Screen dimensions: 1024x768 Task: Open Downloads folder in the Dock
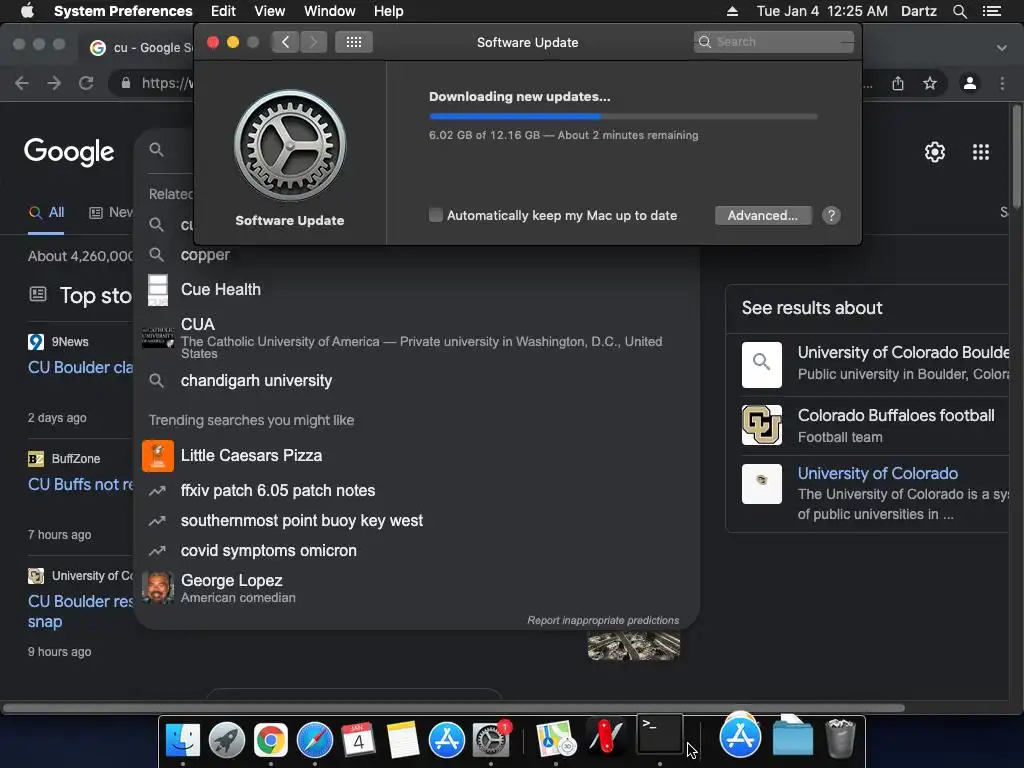point(792,735)
